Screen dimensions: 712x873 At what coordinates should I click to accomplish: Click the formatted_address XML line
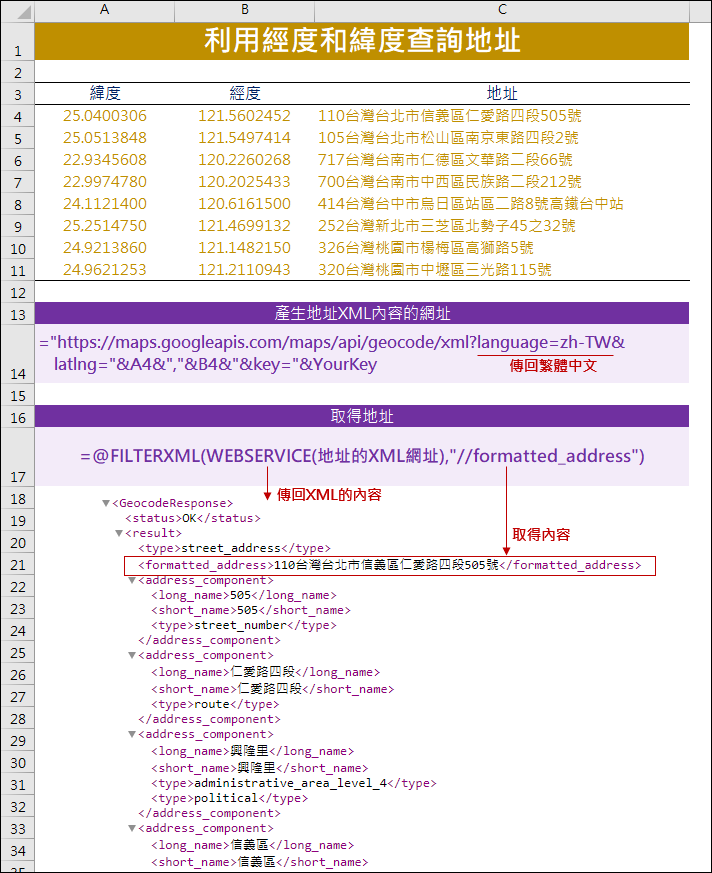click(x=390, y=565)
